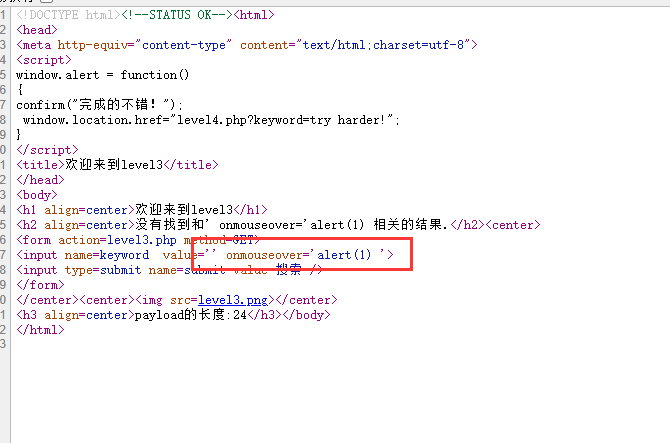Click the confirm("完成的不错!") line
The height and width of the screenshot is (443, 670).
tap(100, 105)
